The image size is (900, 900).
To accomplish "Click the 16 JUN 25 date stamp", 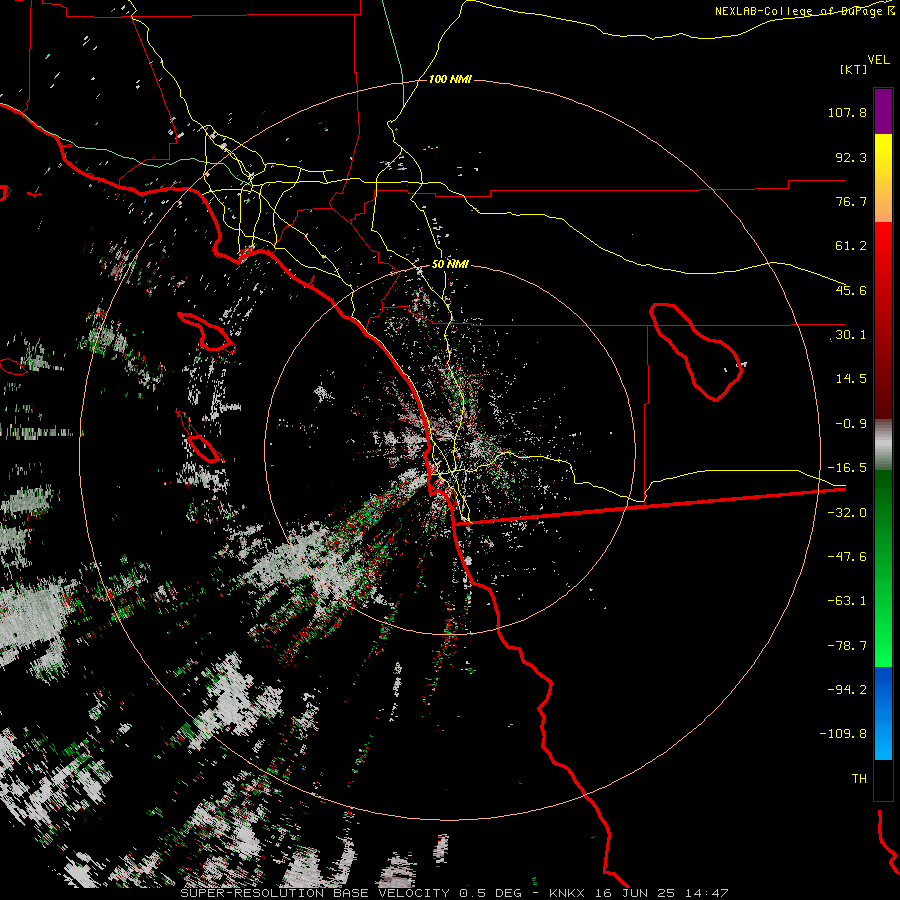I will (634, 893).
